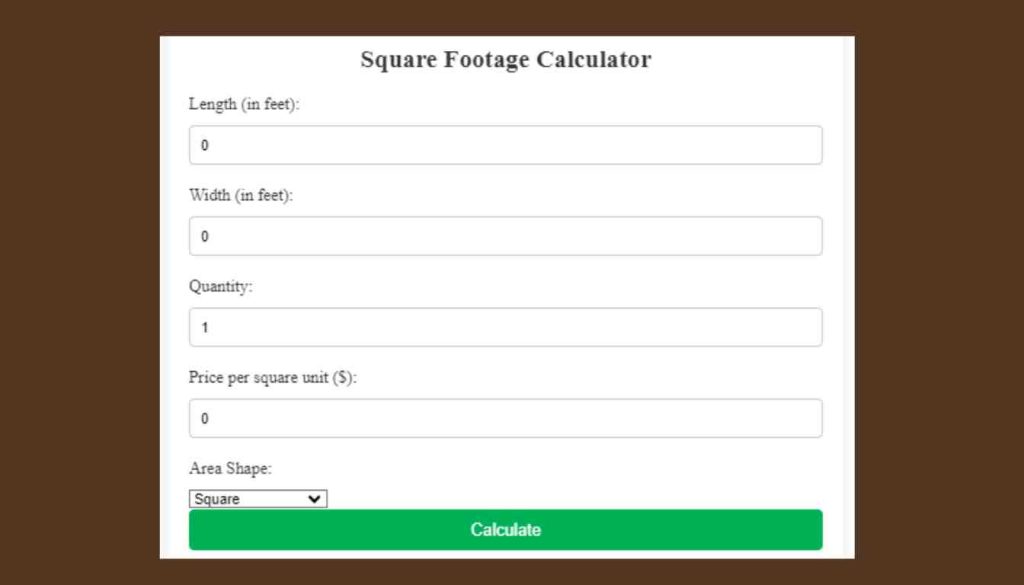Click the 1 in the Quantity box

click(x=205, y=326)
